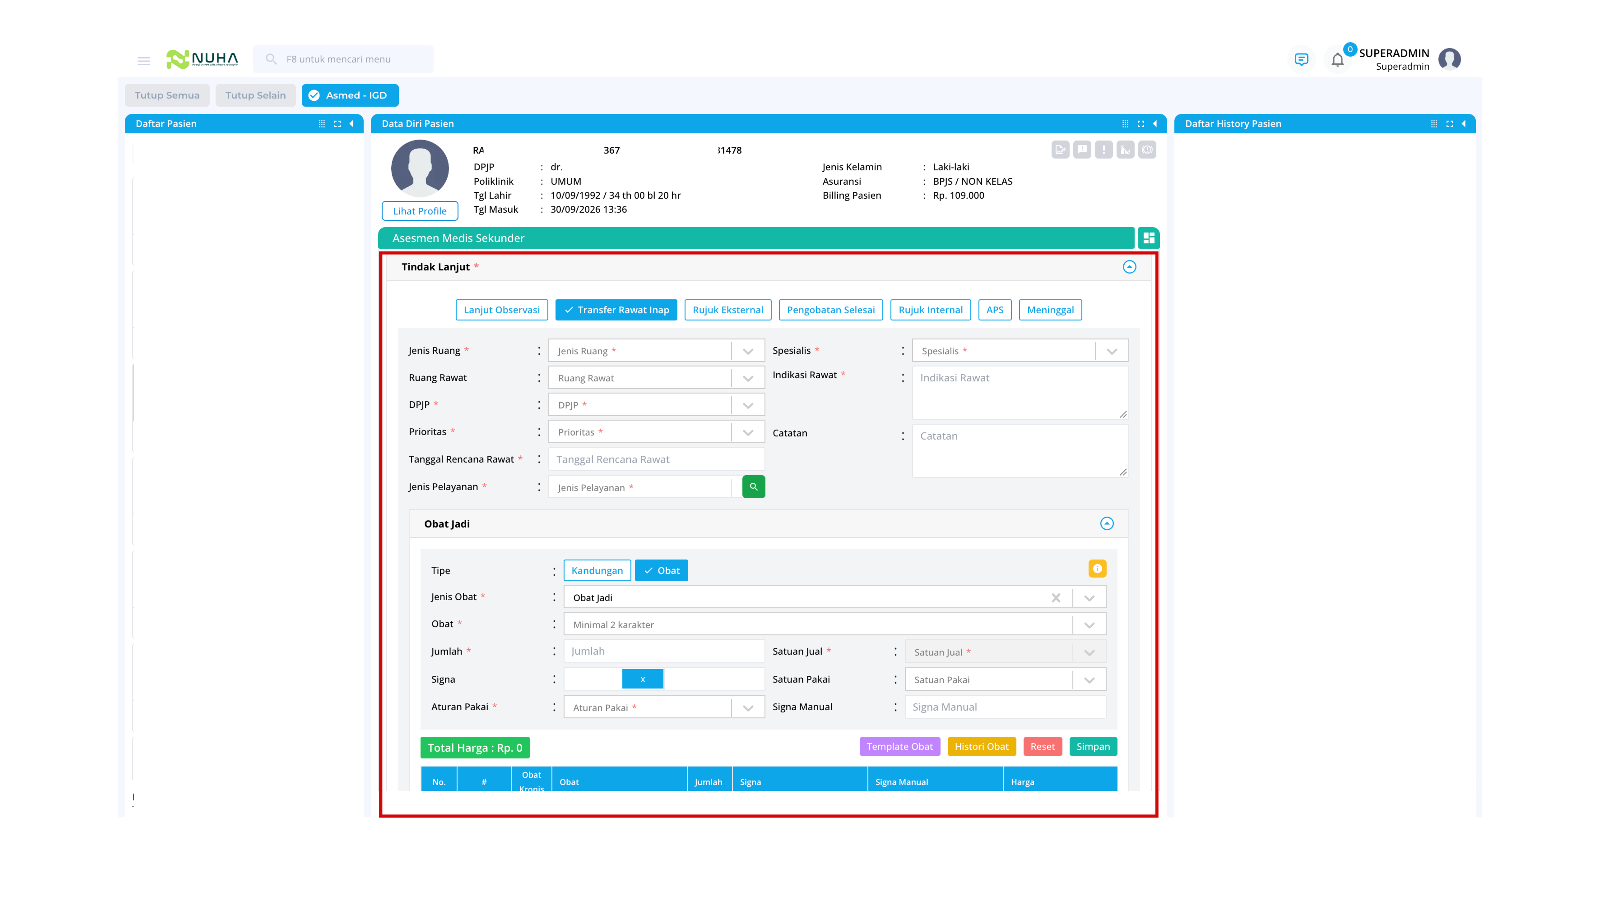Maximize the Data Diri Pasien panel
The width and height of the screenshot is (1600, 900).
1141,124
